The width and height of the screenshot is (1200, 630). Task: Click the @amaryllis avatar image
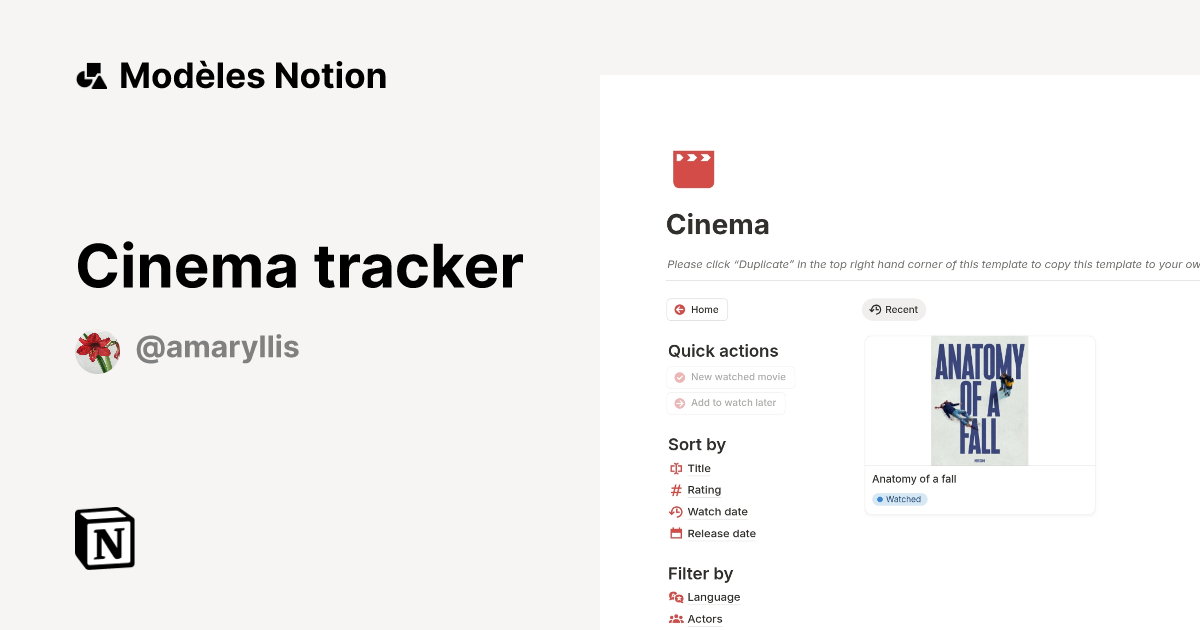tap(97, 351)
